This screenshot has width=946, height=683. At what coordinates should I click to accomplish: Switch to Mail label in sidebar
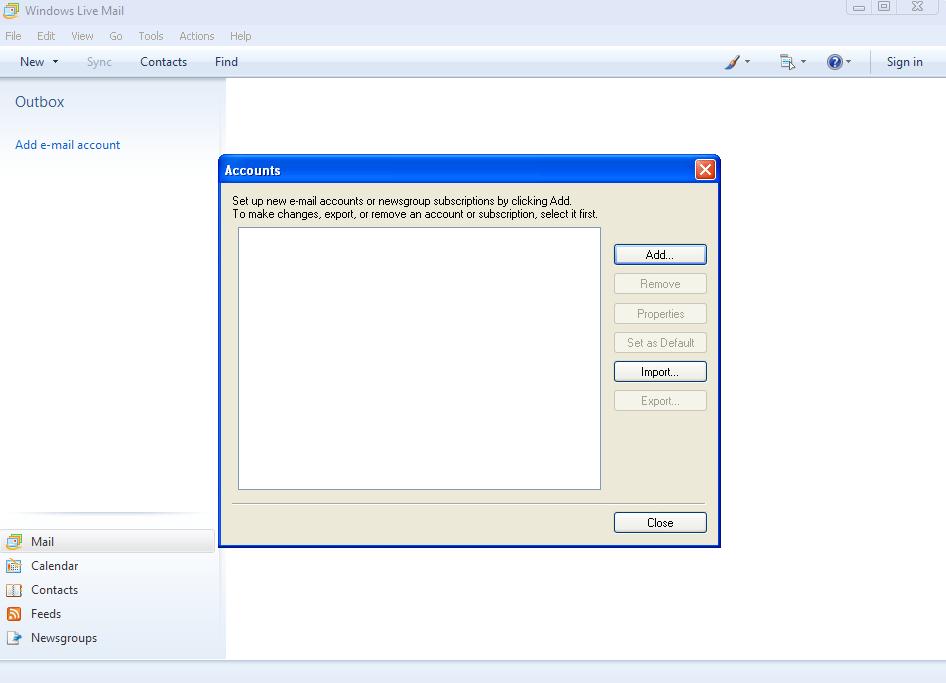(42, 542)
